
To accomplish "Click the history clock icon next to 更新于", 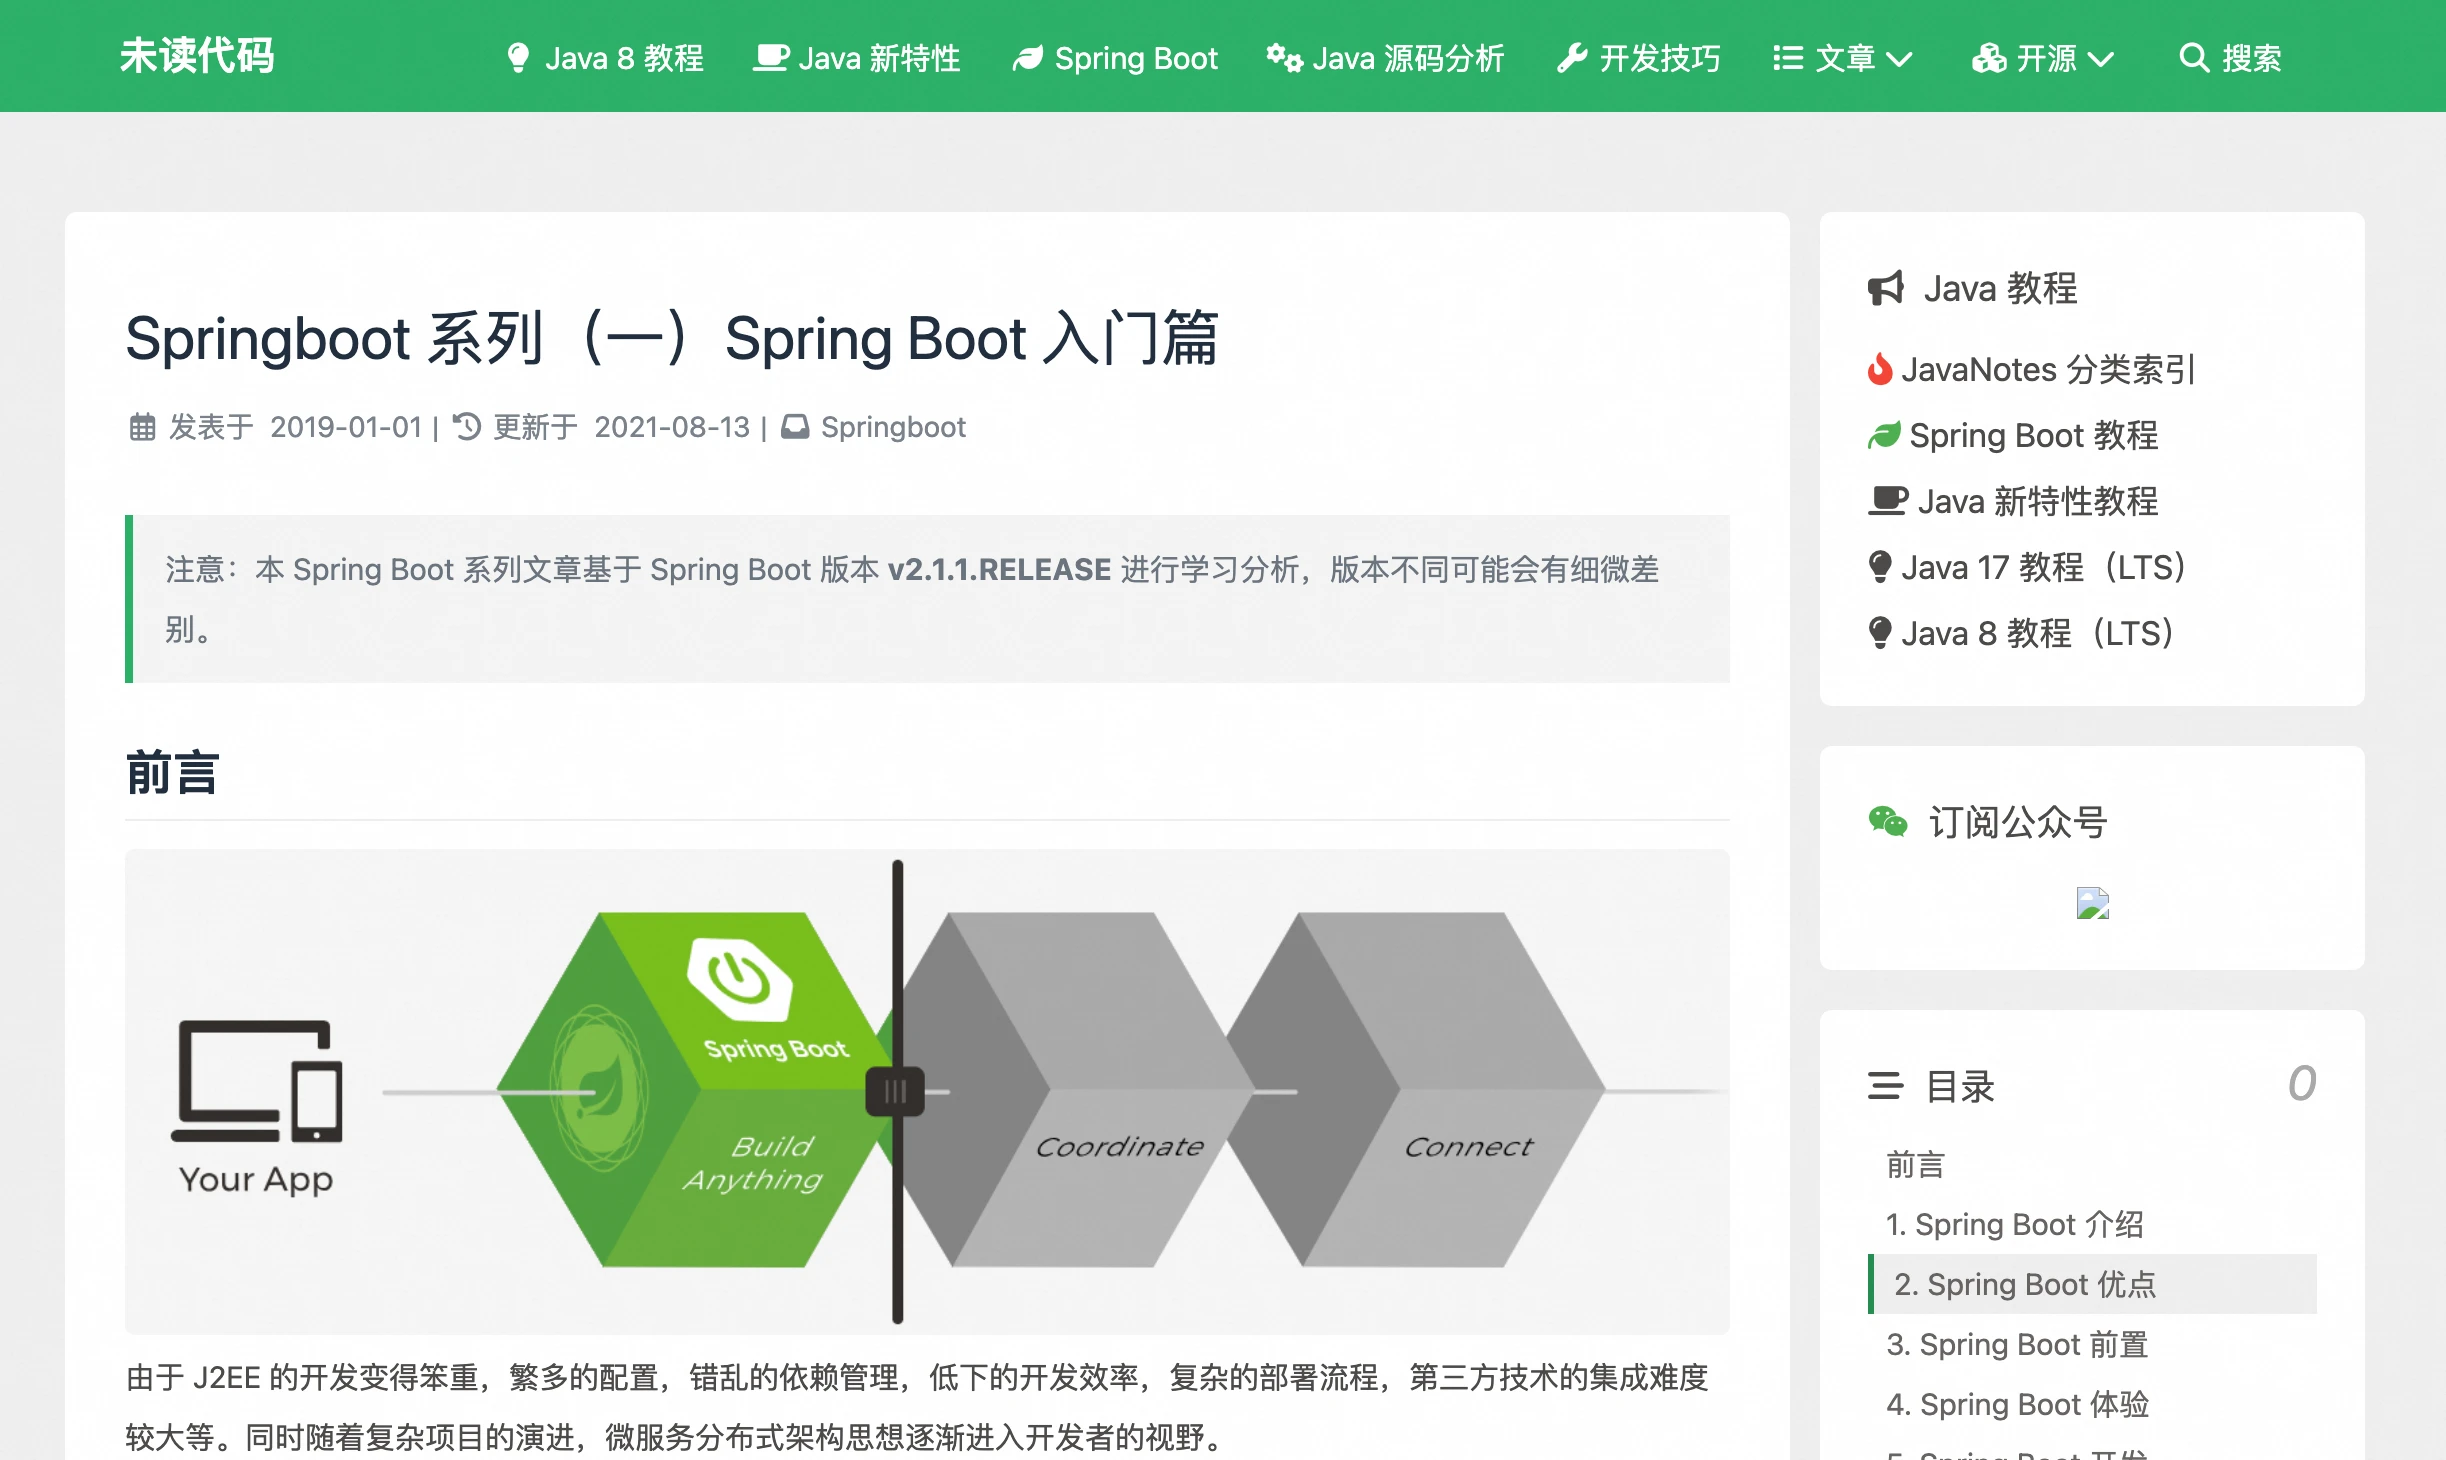I will tap(467, 427).
